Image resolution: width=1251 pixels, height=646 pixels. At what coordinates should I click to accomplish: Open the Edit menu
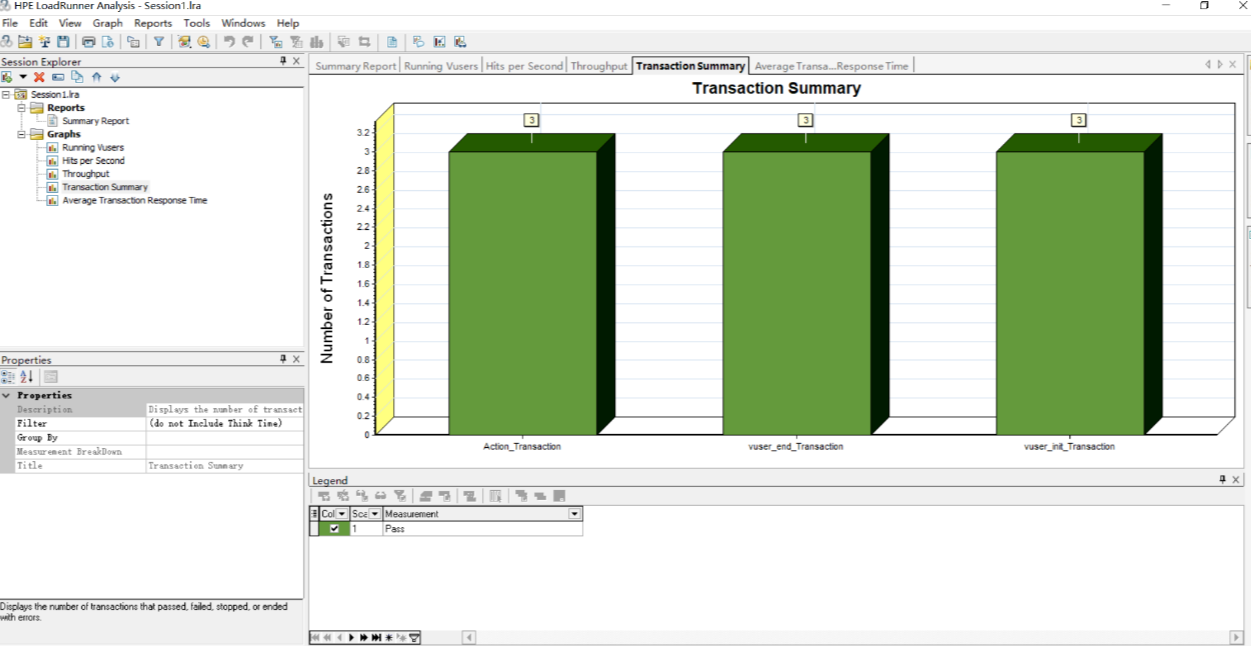pyautogui.click(x=39, y=23)
